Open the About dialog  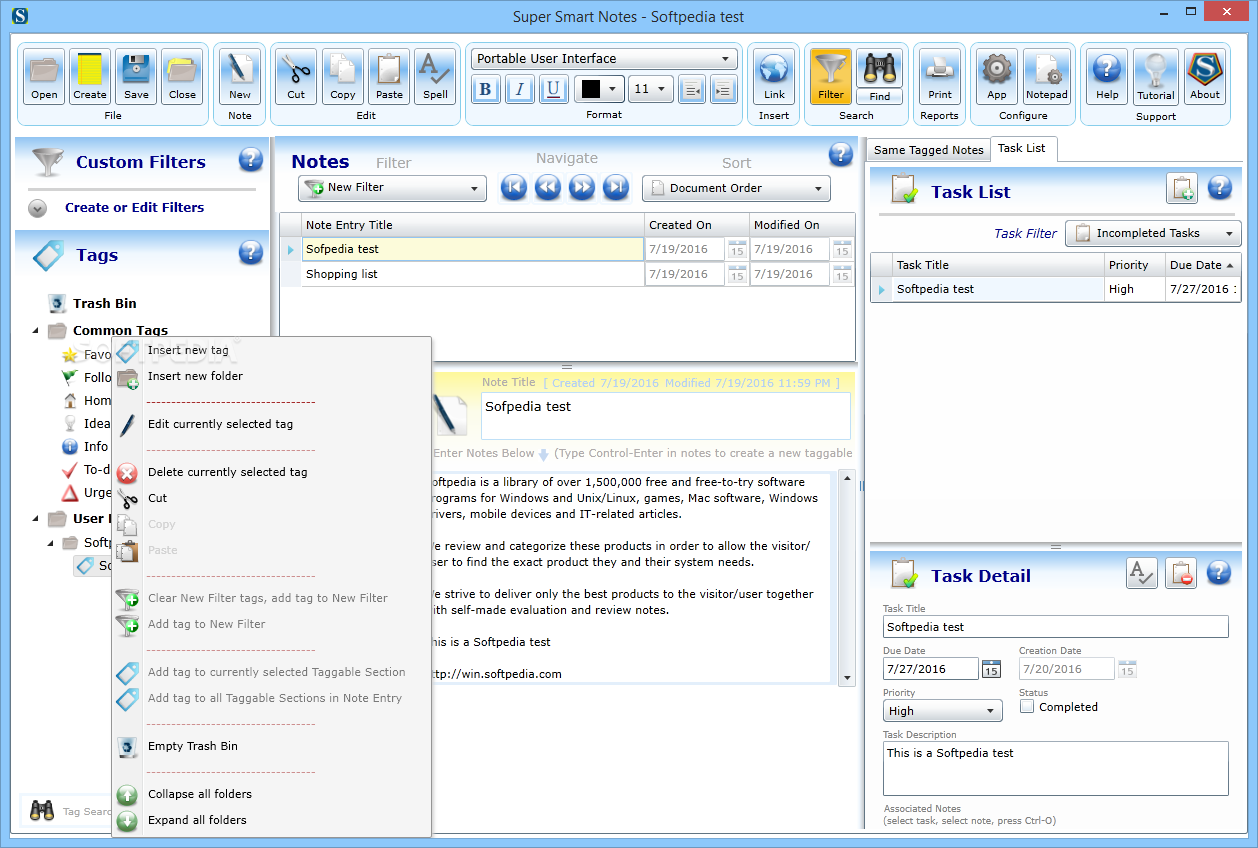1205,76
